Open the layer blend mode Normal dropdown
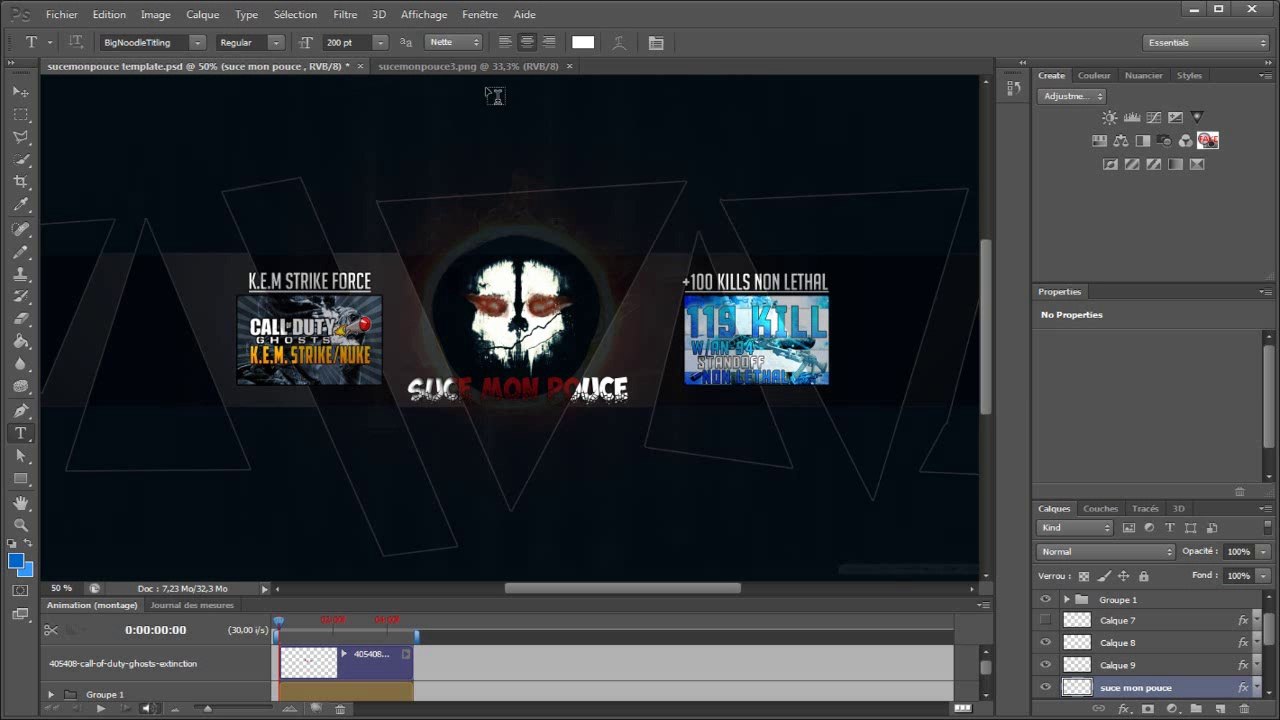Image resolution: width=1280 pixels, height=720 pixels. (1106, 552)
